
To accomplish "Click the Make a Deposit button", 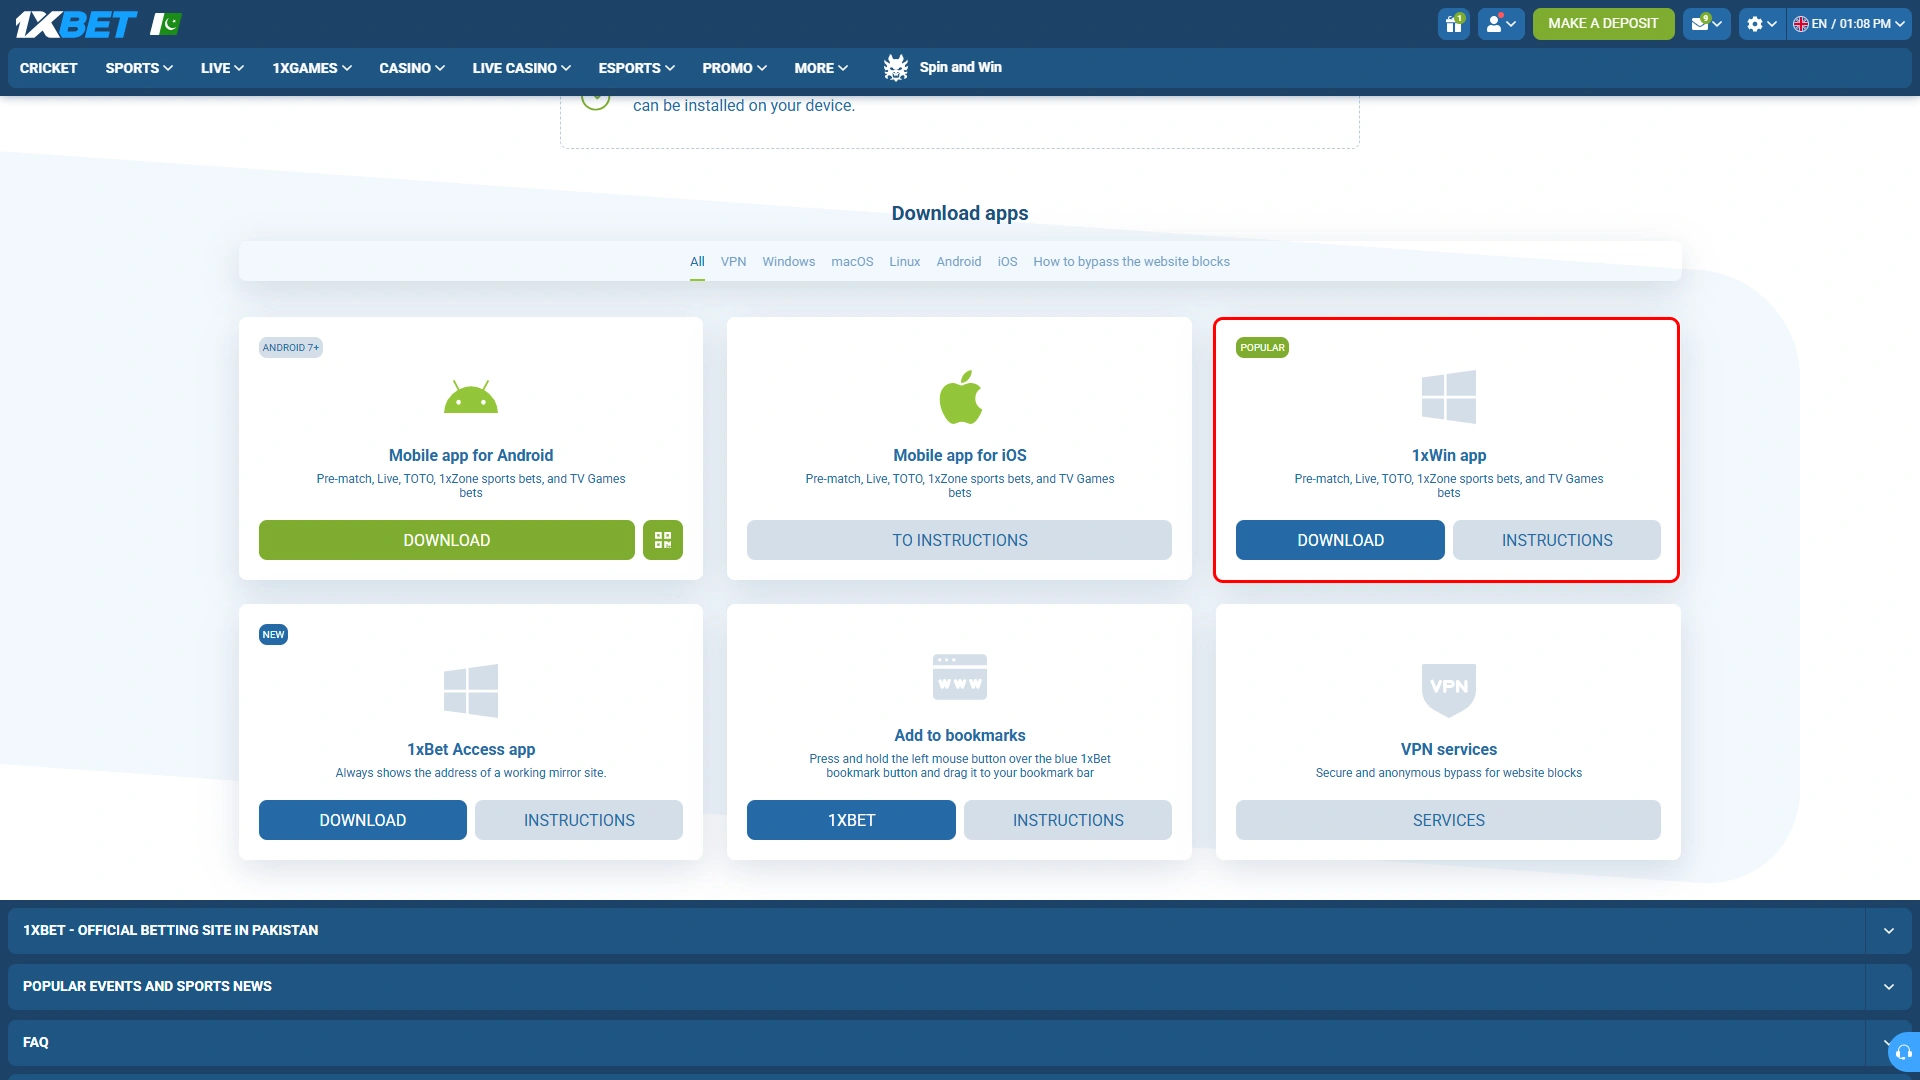I will (1603, 23).
